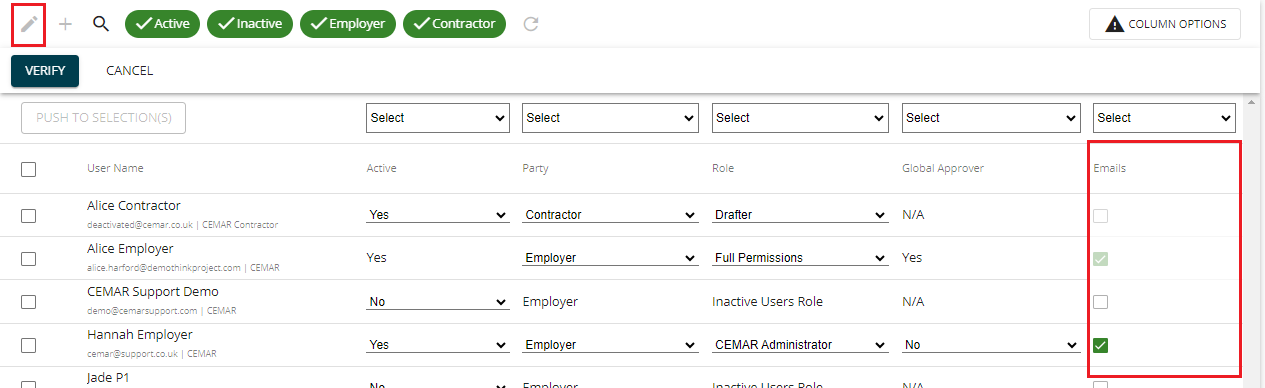The image size is (1265, 388).
Task: Open Alice Employer's Party dropdown
Action: pyautogui.click(x=610, y=258)
